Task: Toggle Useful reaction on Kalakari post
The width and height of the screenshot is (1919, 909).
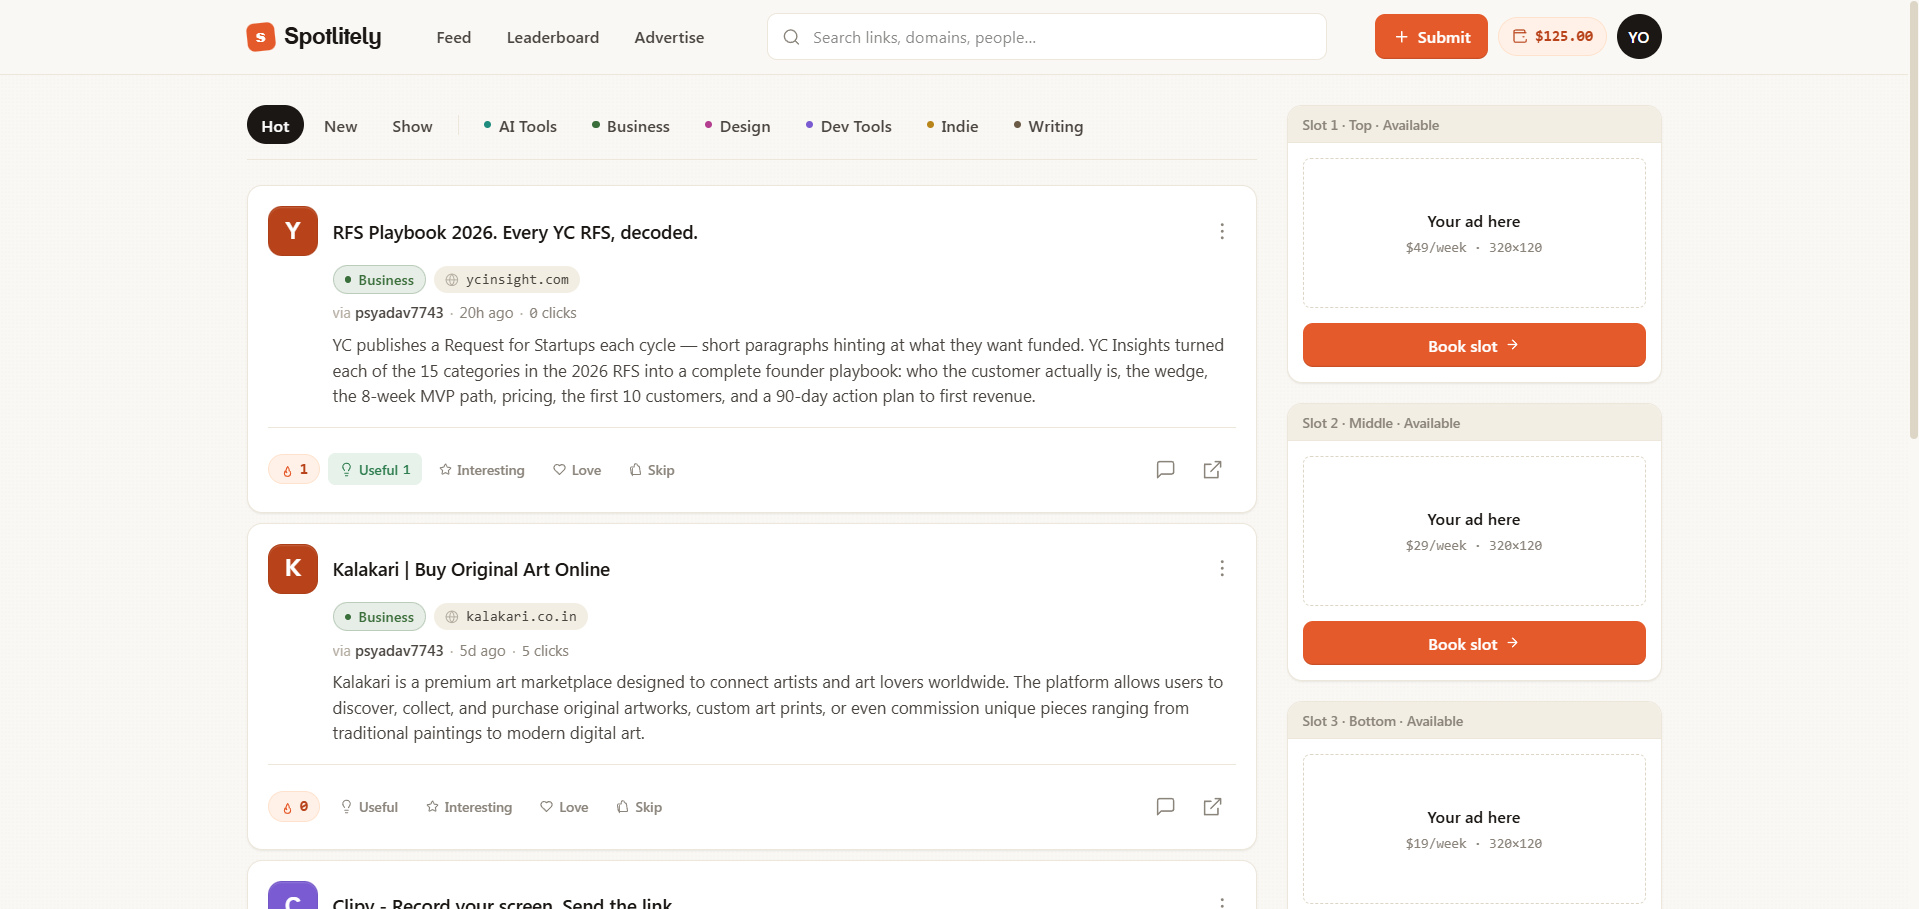Action: 369,807
